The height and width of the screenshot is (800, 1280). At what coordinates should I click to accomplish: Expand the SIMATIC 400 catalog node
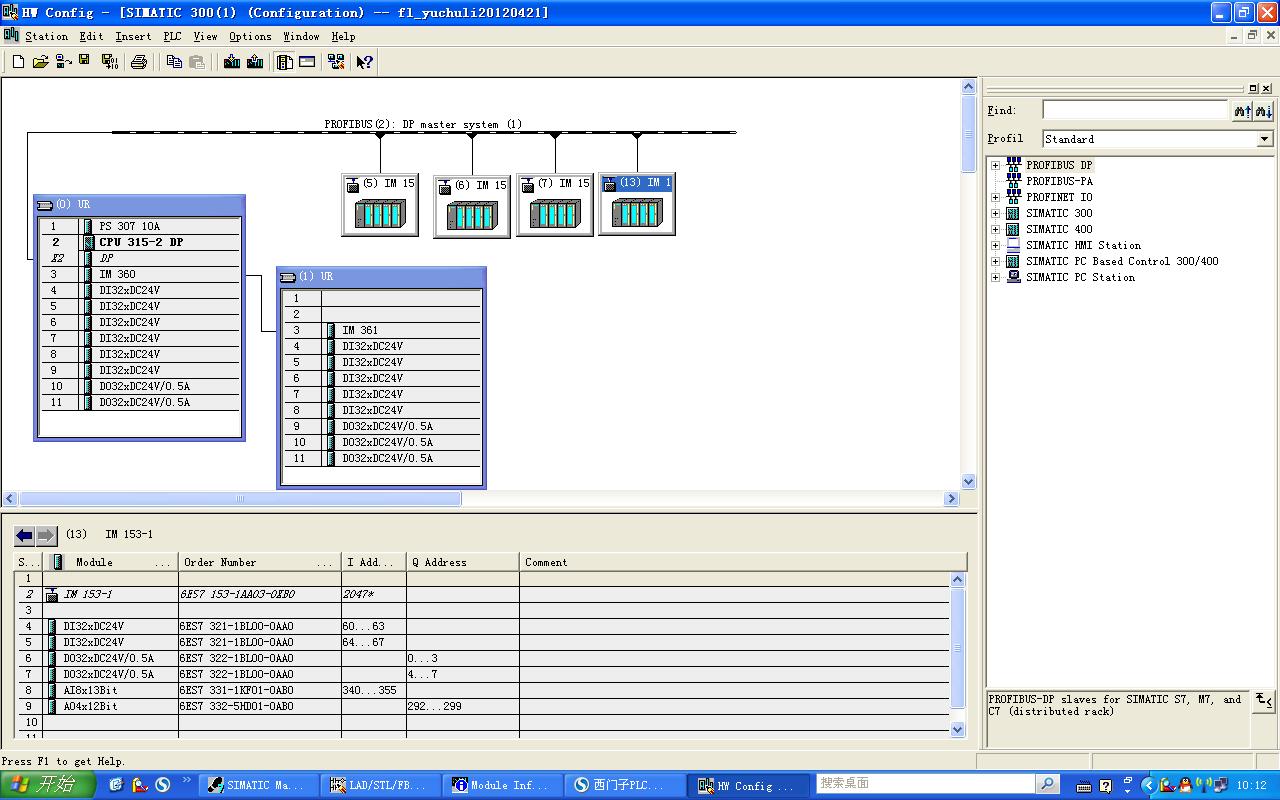pos(995,229)
